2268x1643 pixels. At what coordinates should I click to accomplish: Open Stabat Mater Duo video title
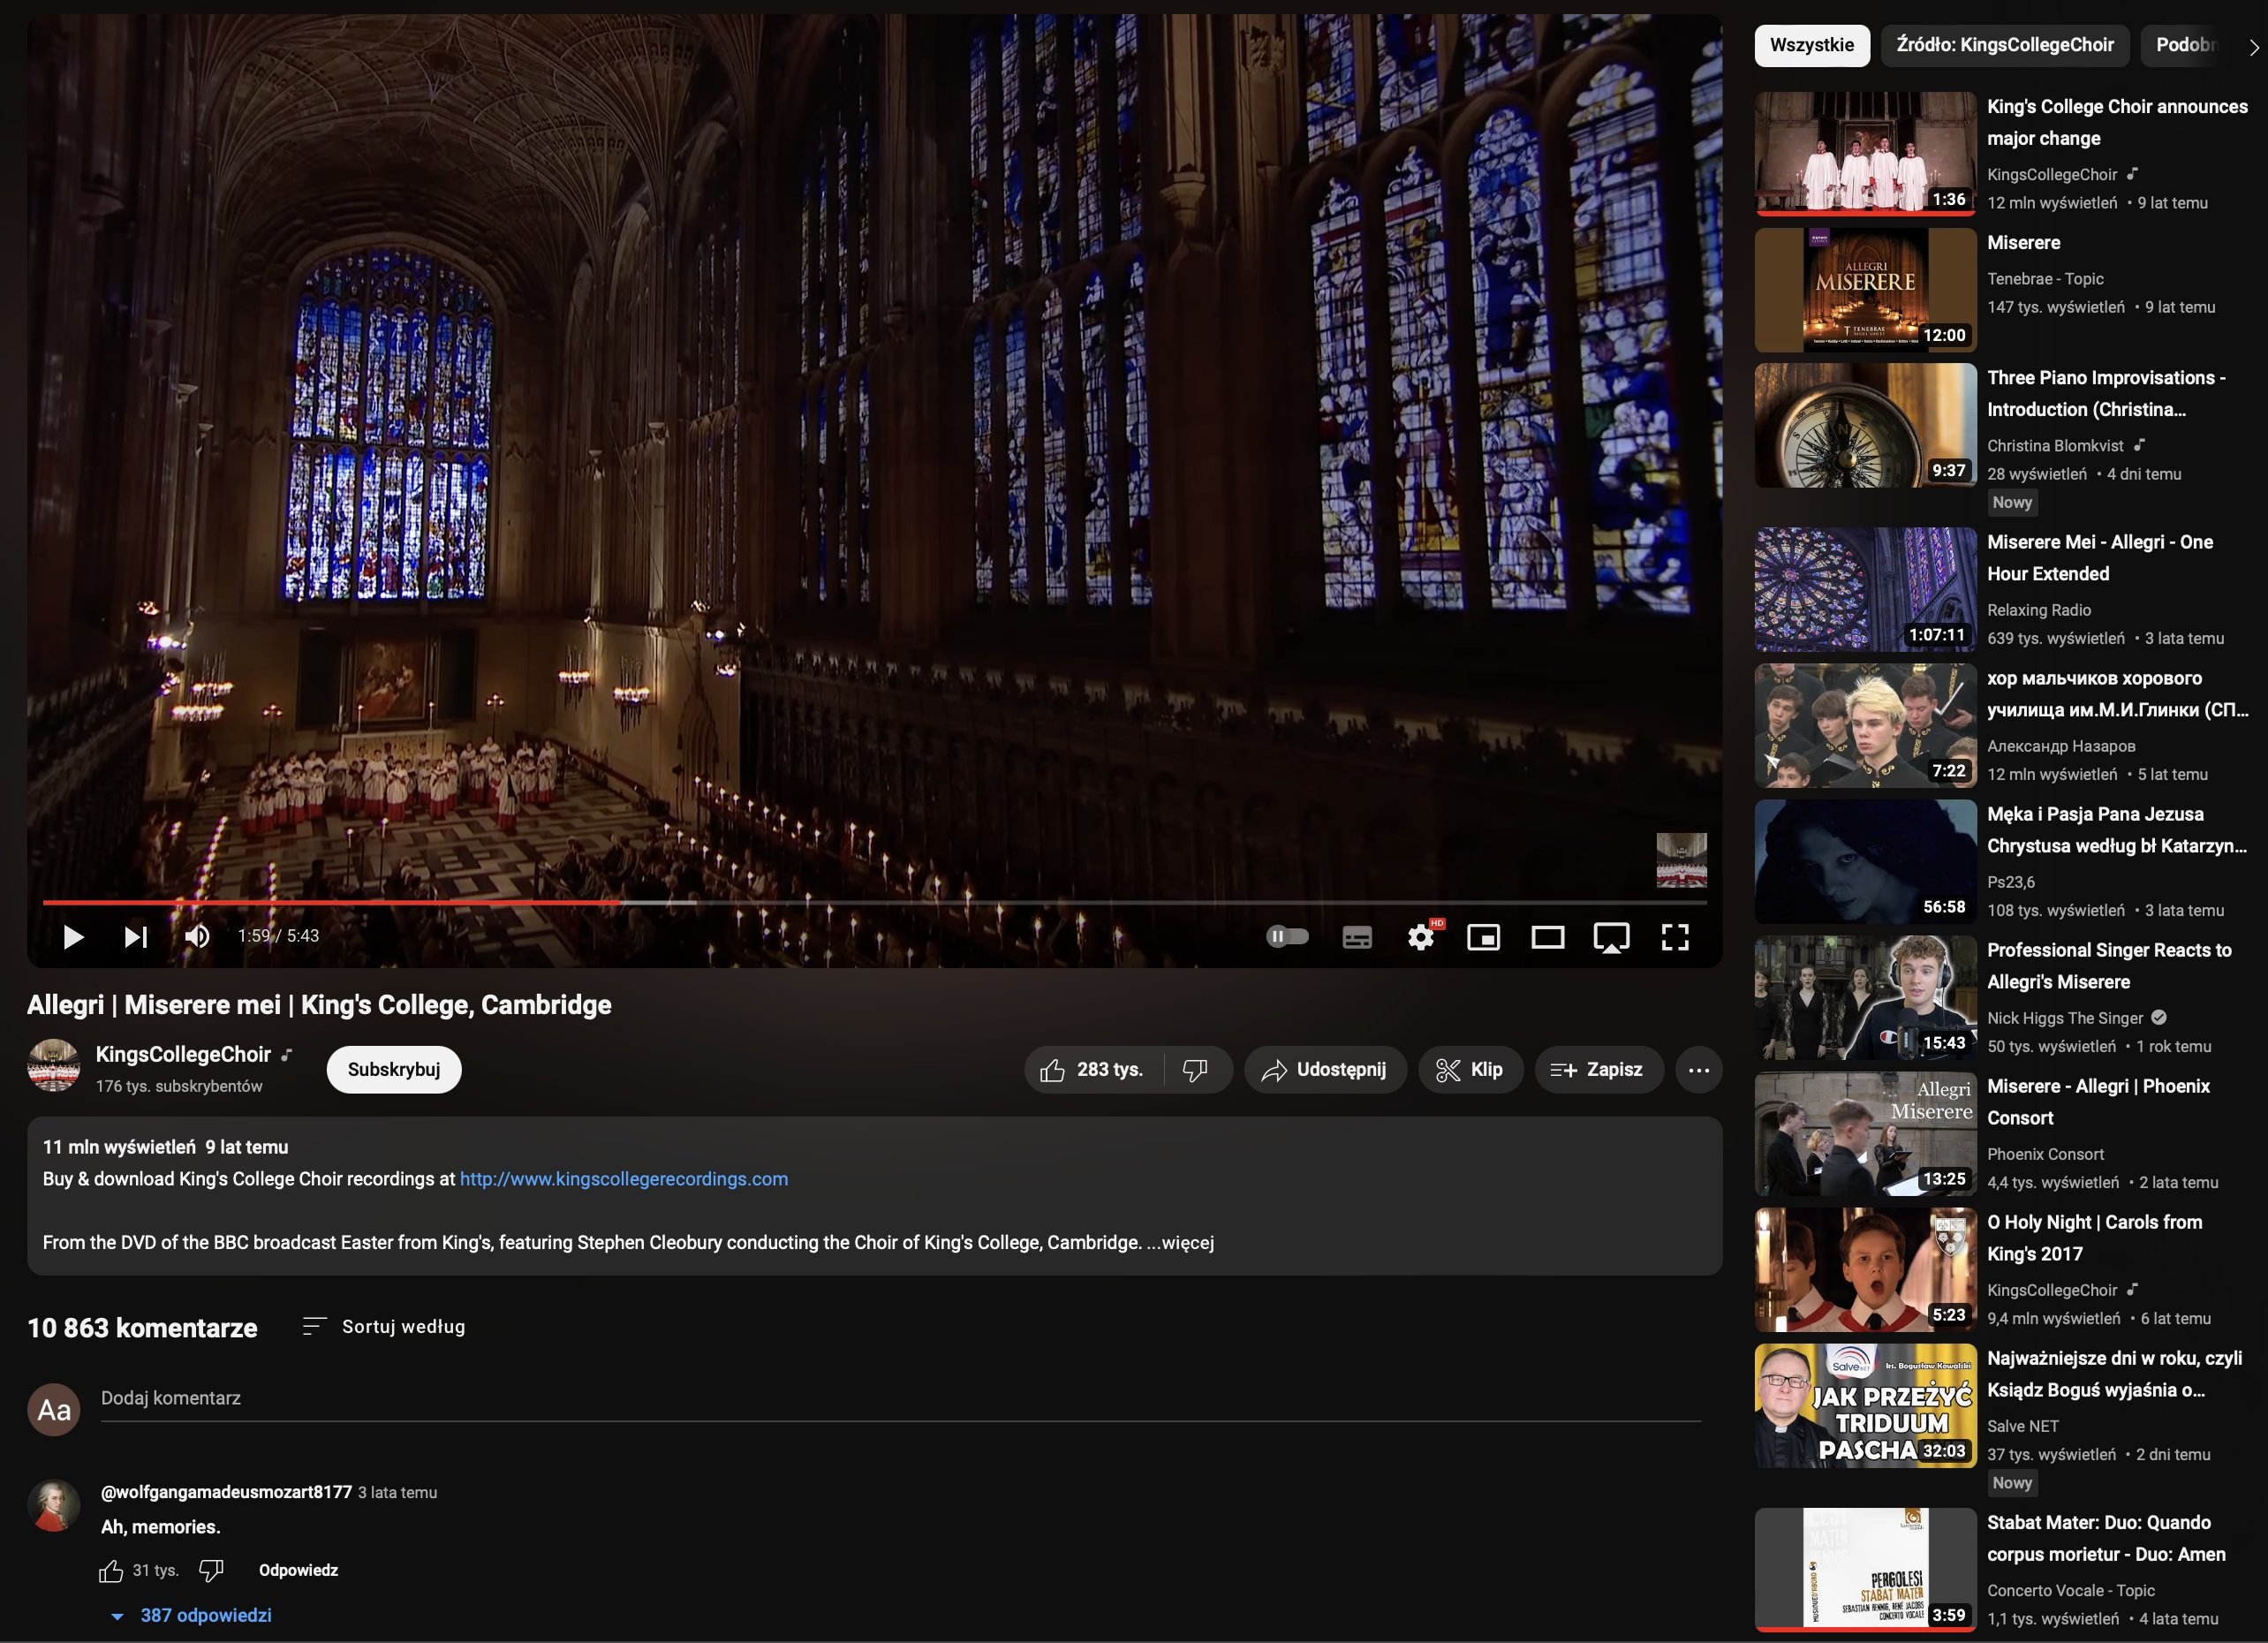tap(2106, 1538)
